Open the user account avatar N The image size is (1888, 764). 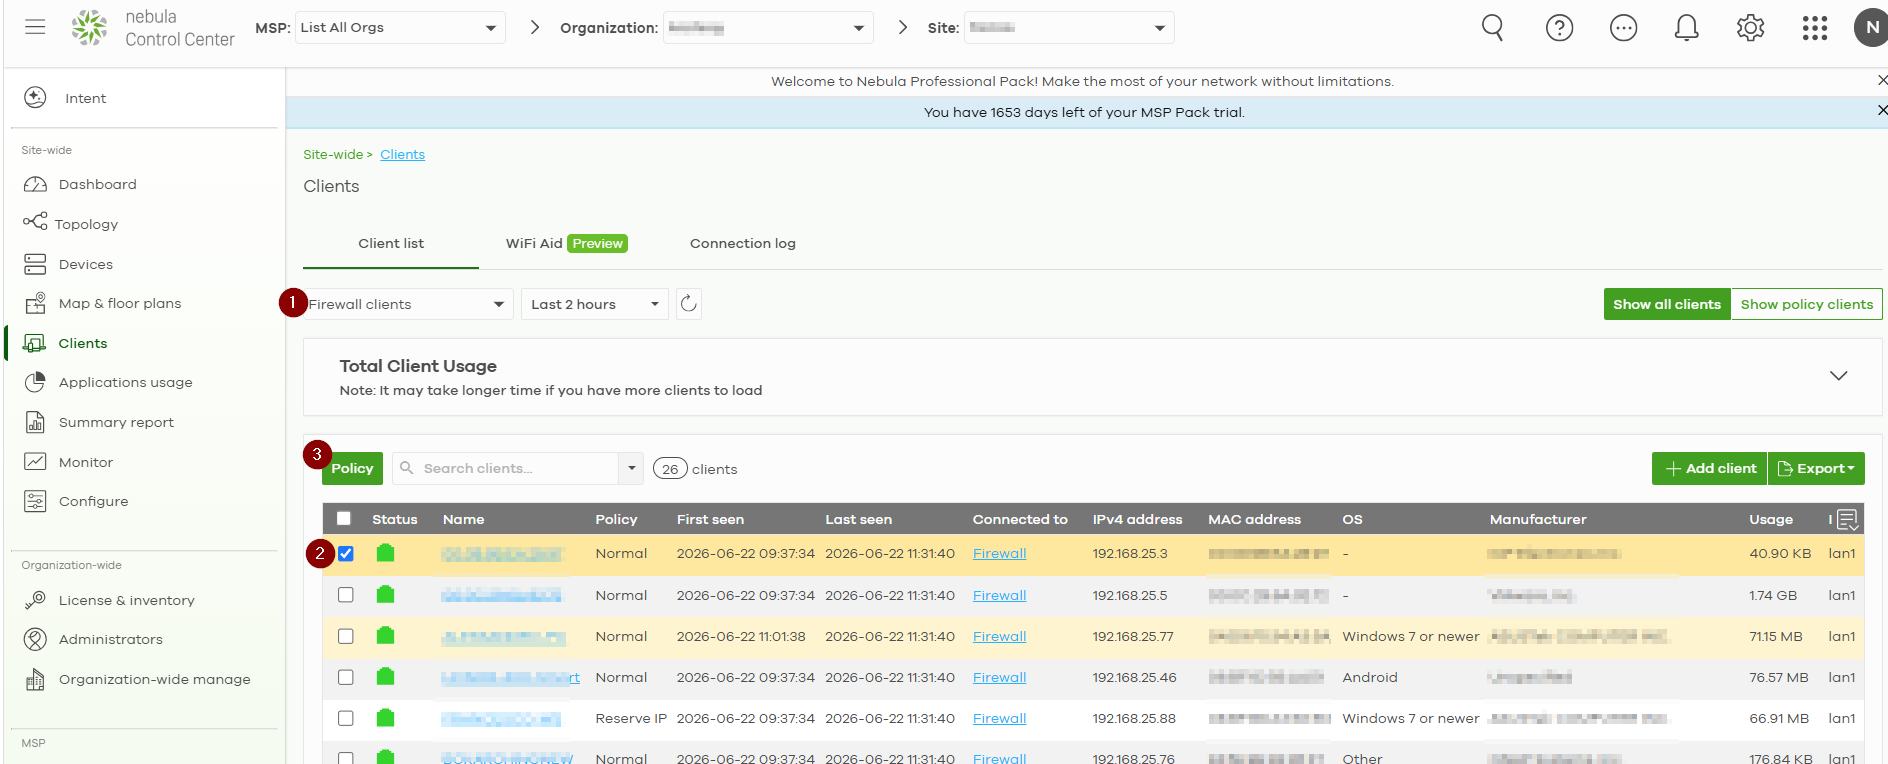(x=1872, y=28)
